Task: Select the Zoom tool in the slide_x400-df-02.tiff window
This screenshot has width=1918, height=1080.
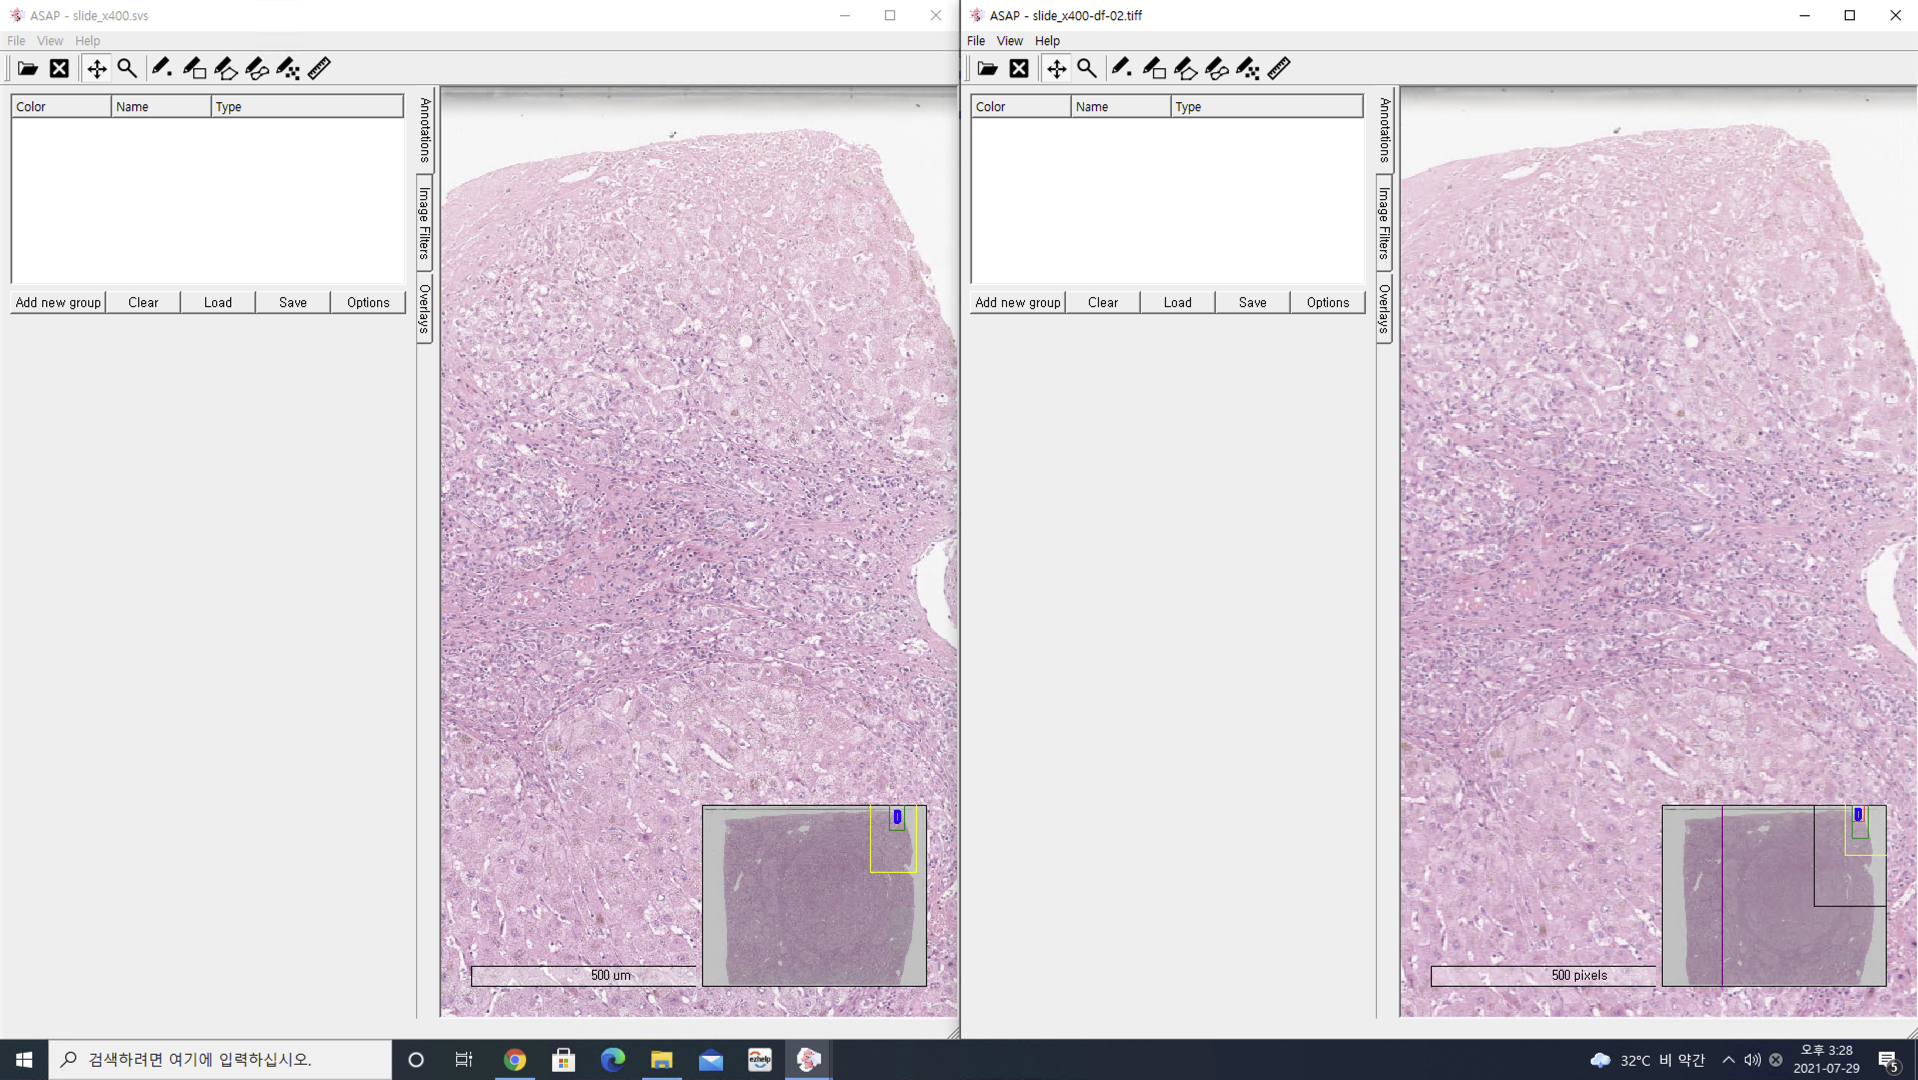Action: click(x=1087, y=69)
